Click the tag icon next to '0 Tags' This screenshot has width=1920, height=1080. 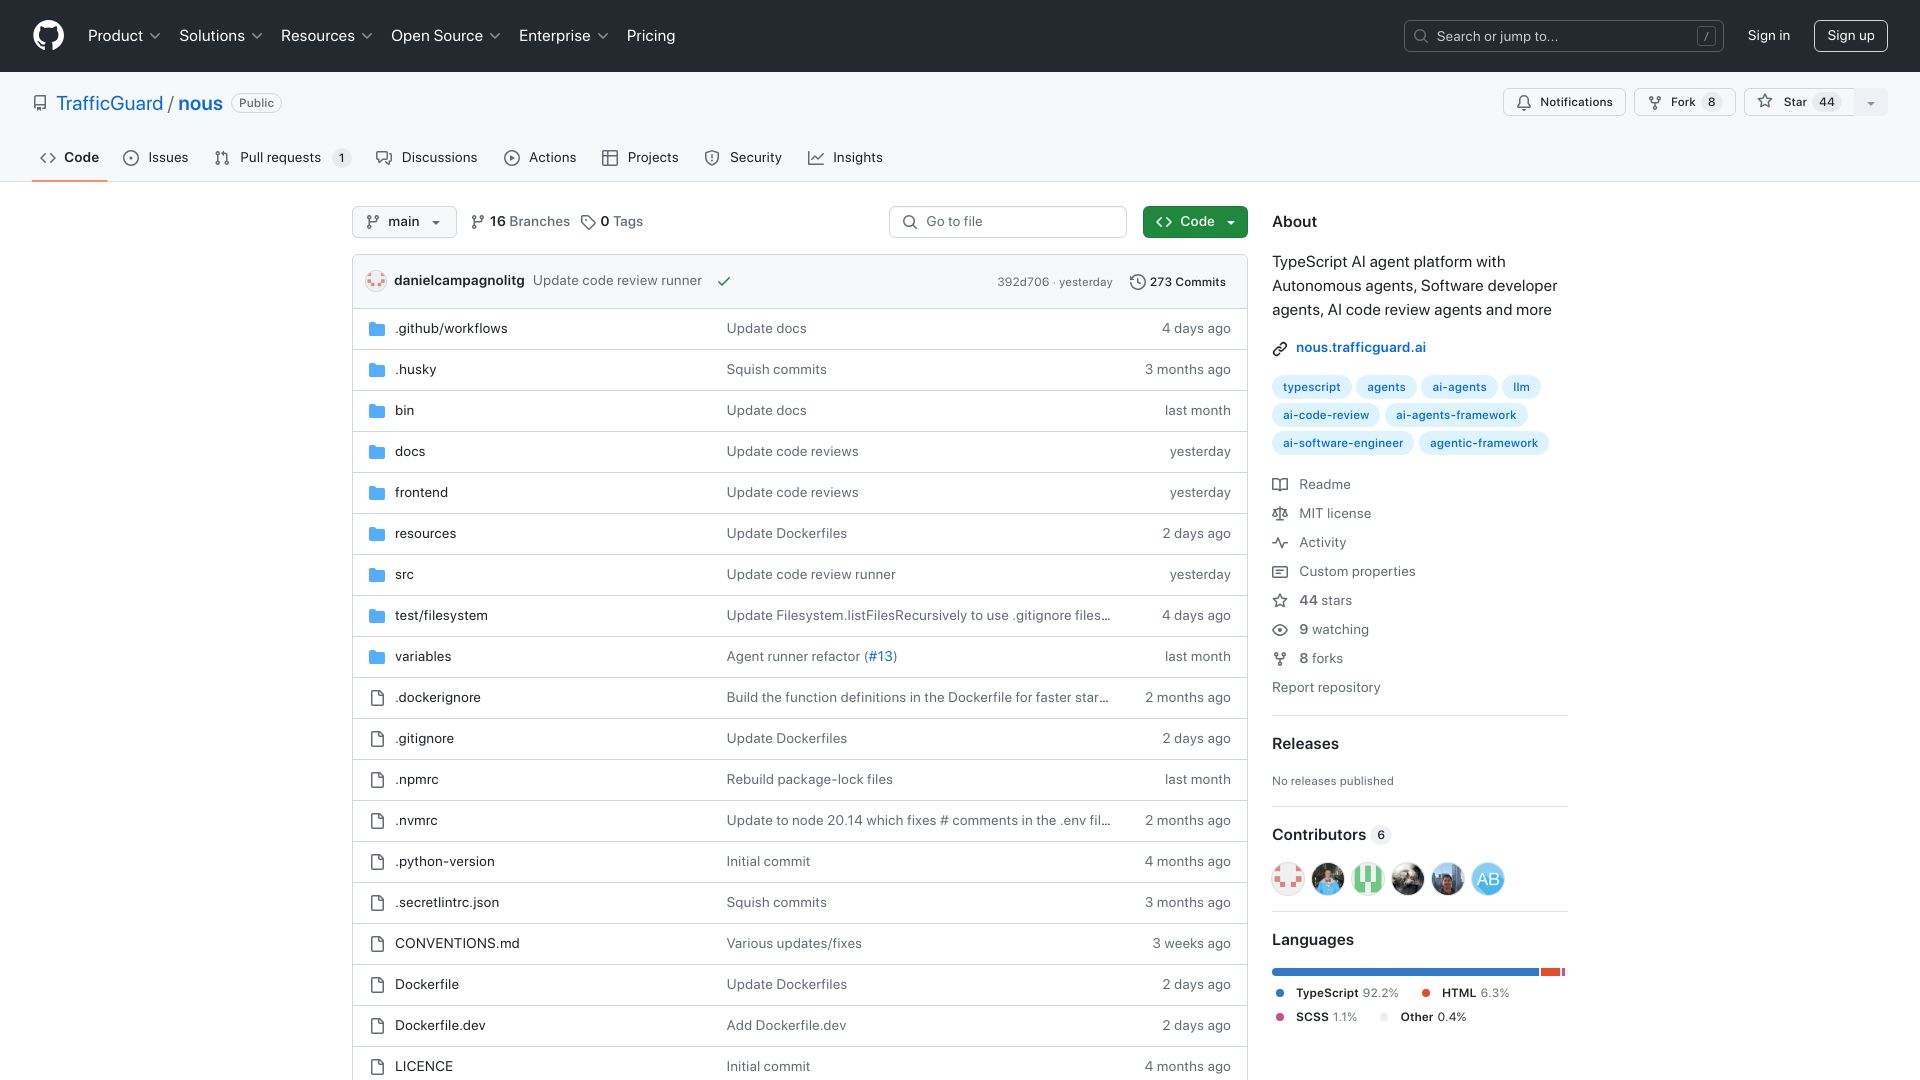coord(588,222)
